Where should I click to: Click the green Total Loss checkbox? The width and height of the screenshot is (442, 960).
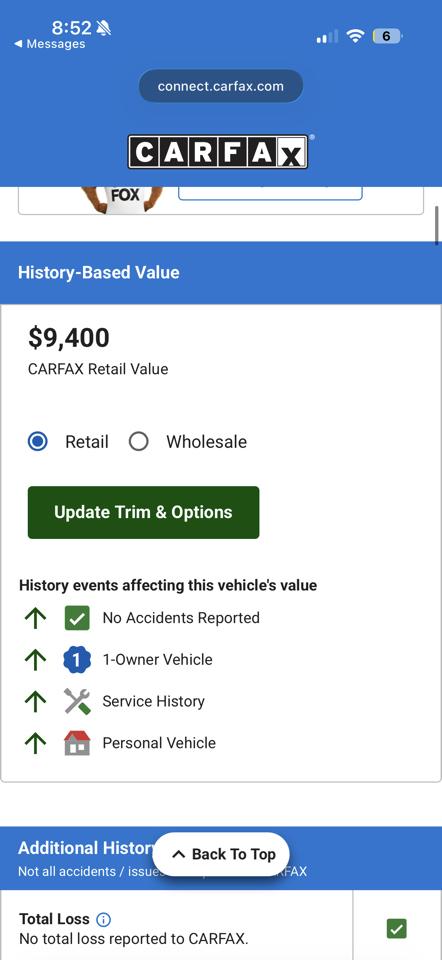click(397, 929)
